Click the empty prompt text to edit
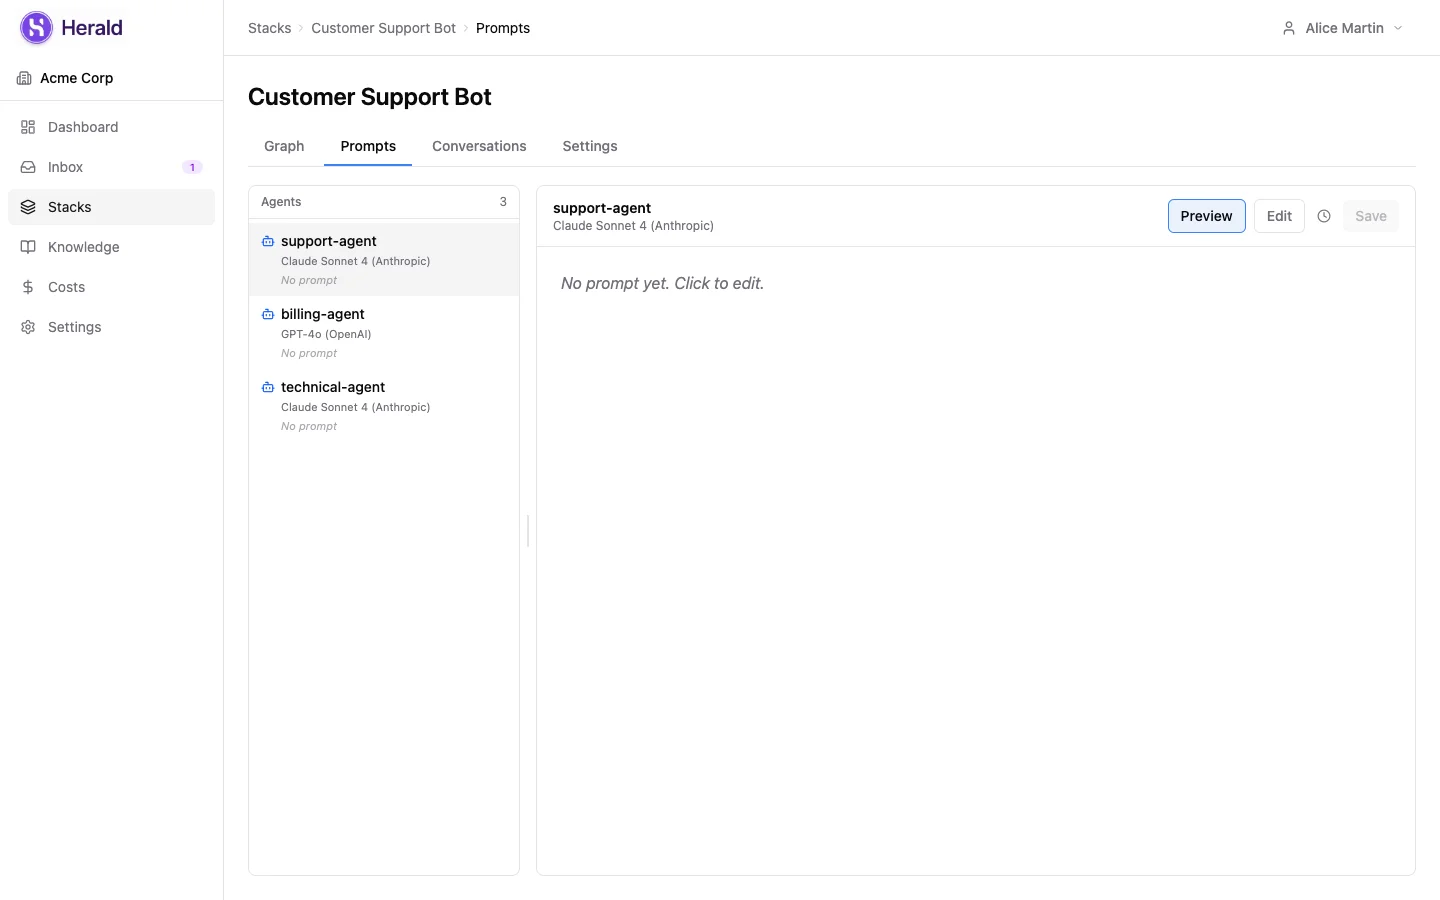1440x900 pixels. click(662, 284)
